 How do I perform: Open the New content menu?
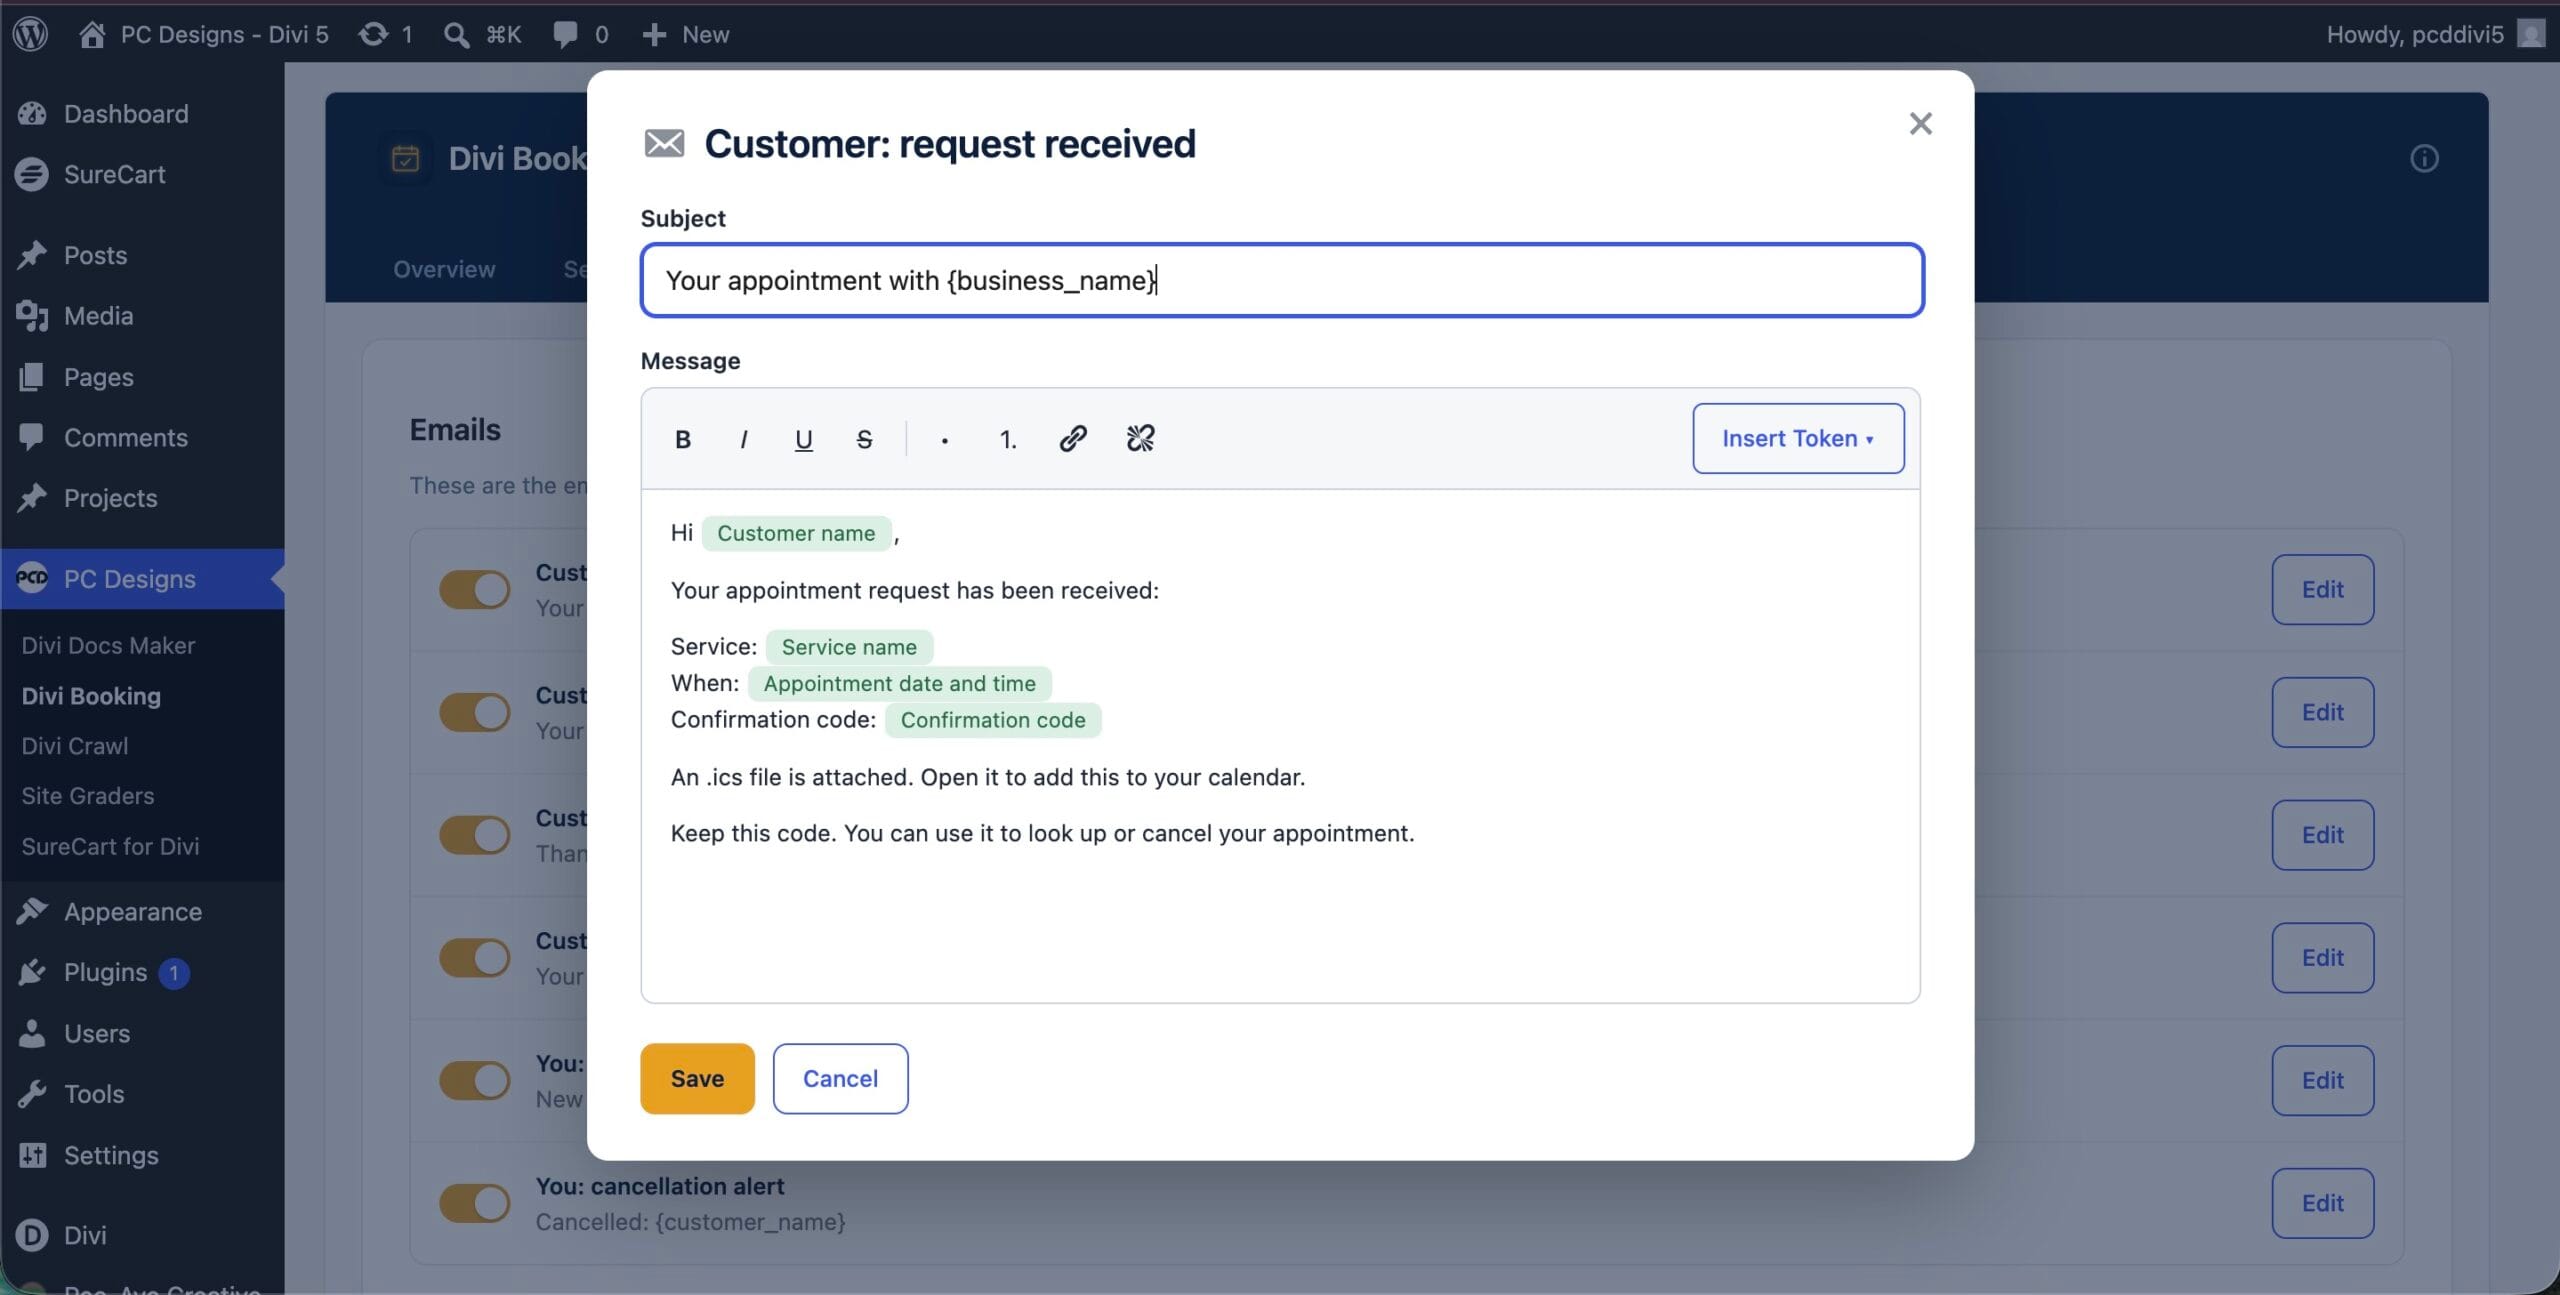(685, 34)
